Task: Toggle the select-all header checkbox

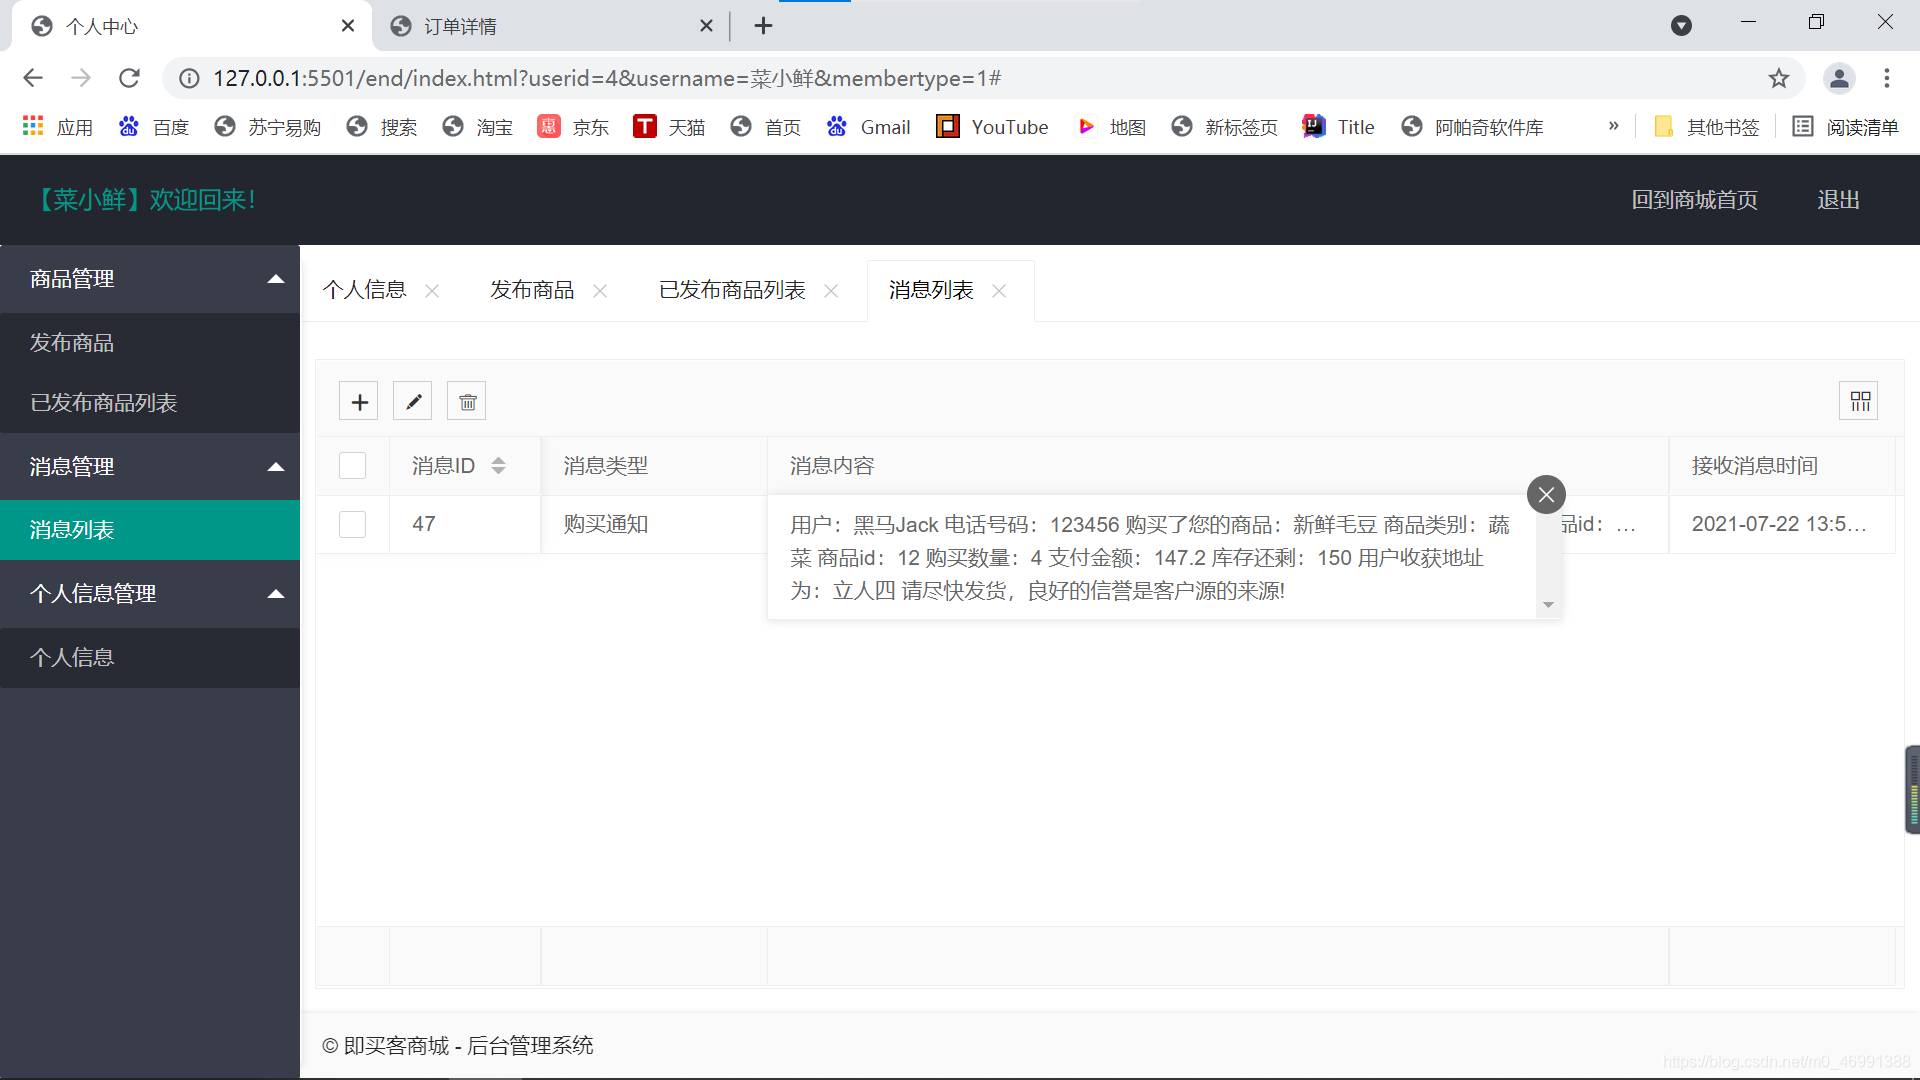Action: (x=352, y=464)
